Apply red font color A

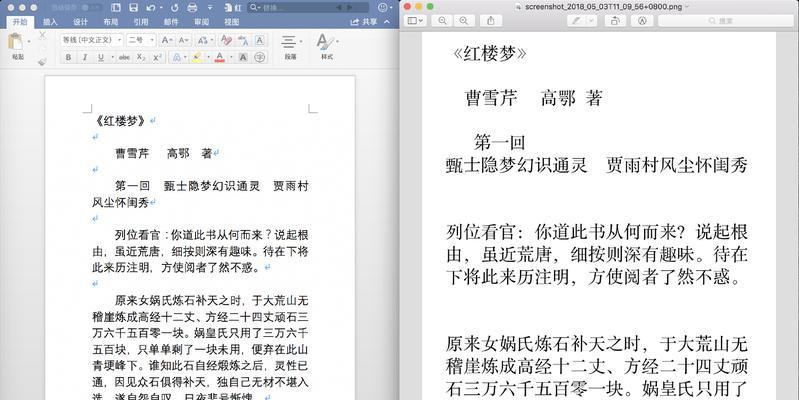coord(220,58)
